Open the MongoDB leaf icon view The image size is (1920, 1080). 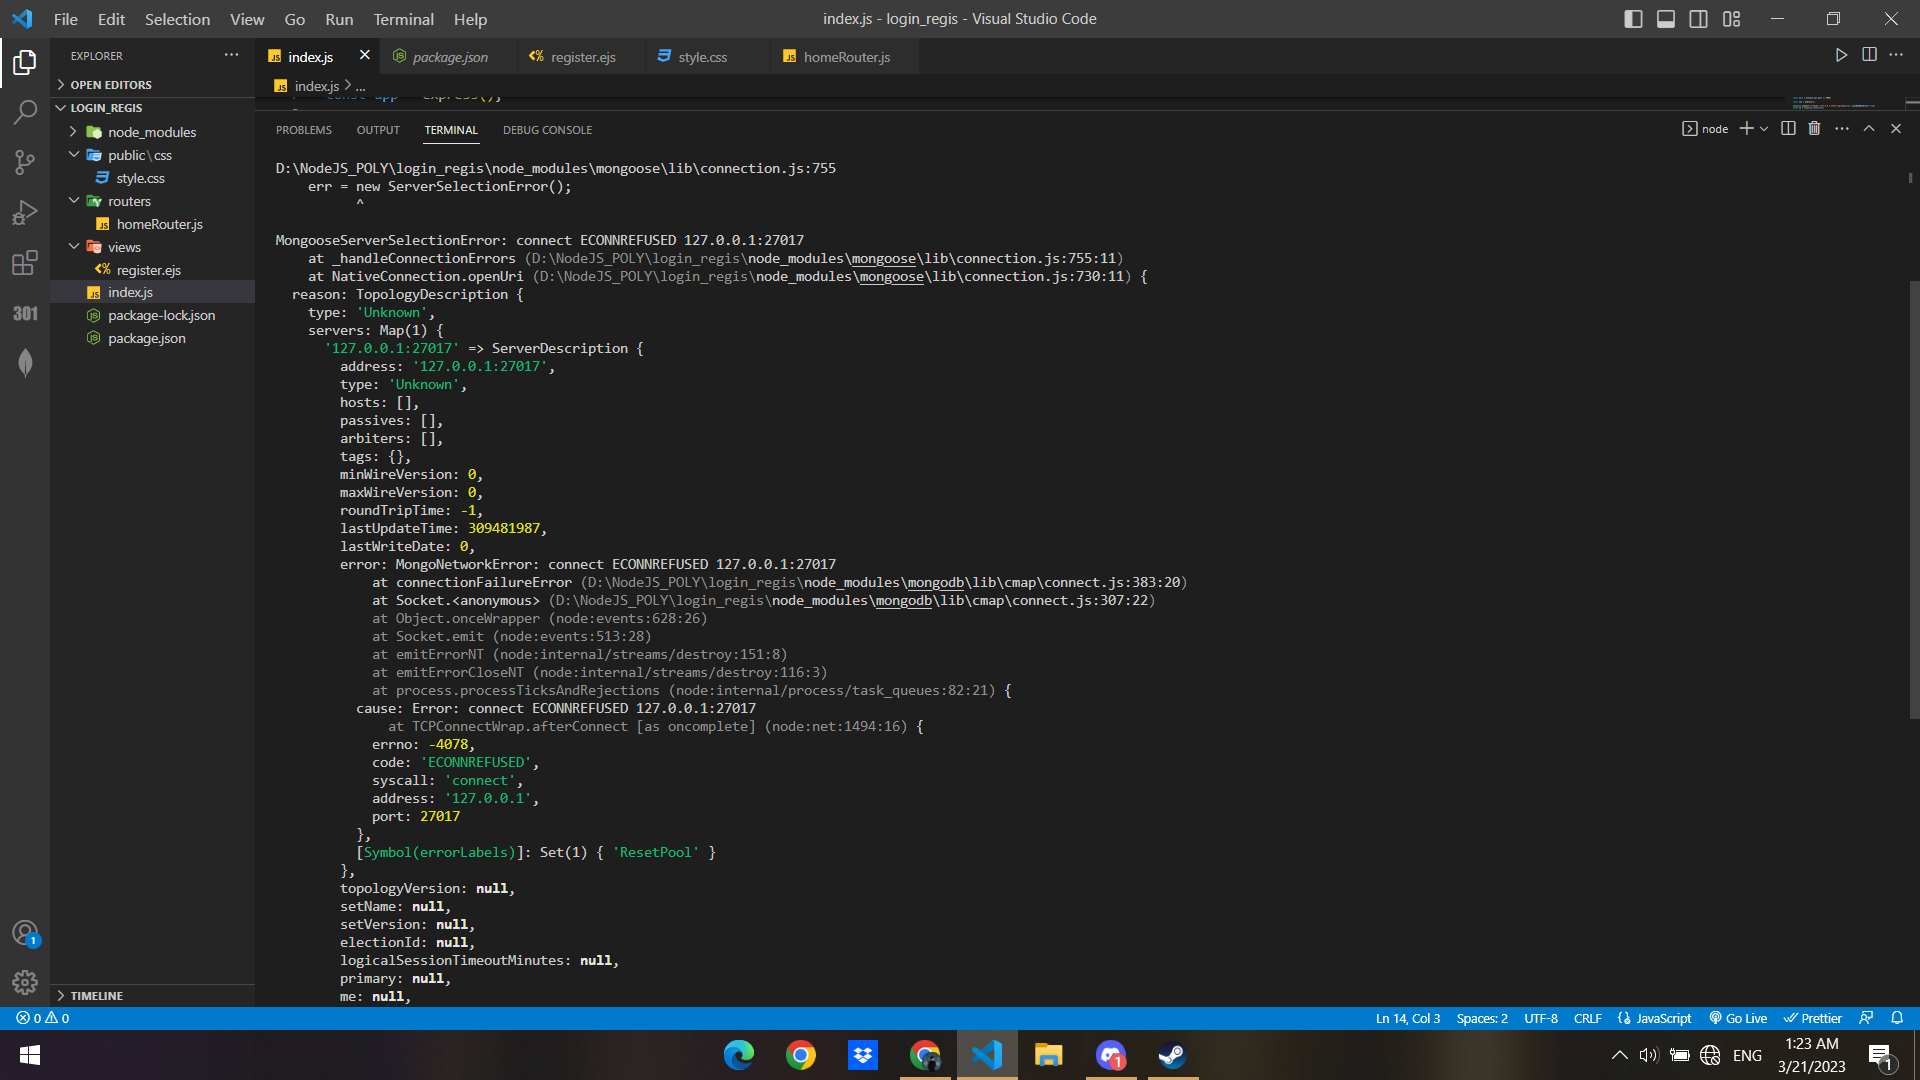(25, 362)
